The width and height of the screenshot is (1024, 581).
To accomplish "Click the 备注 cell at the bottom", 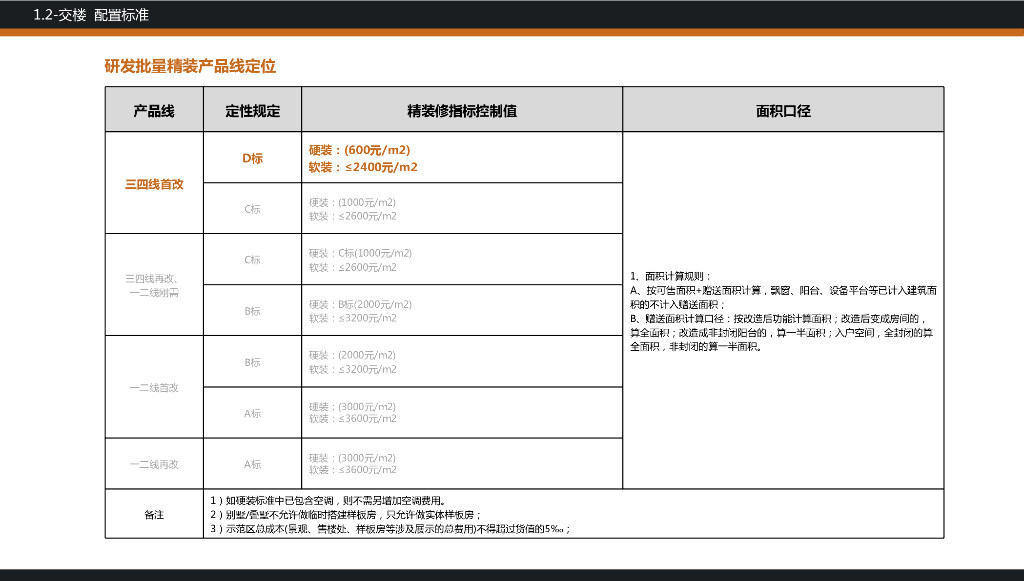I will coord(153,513).
